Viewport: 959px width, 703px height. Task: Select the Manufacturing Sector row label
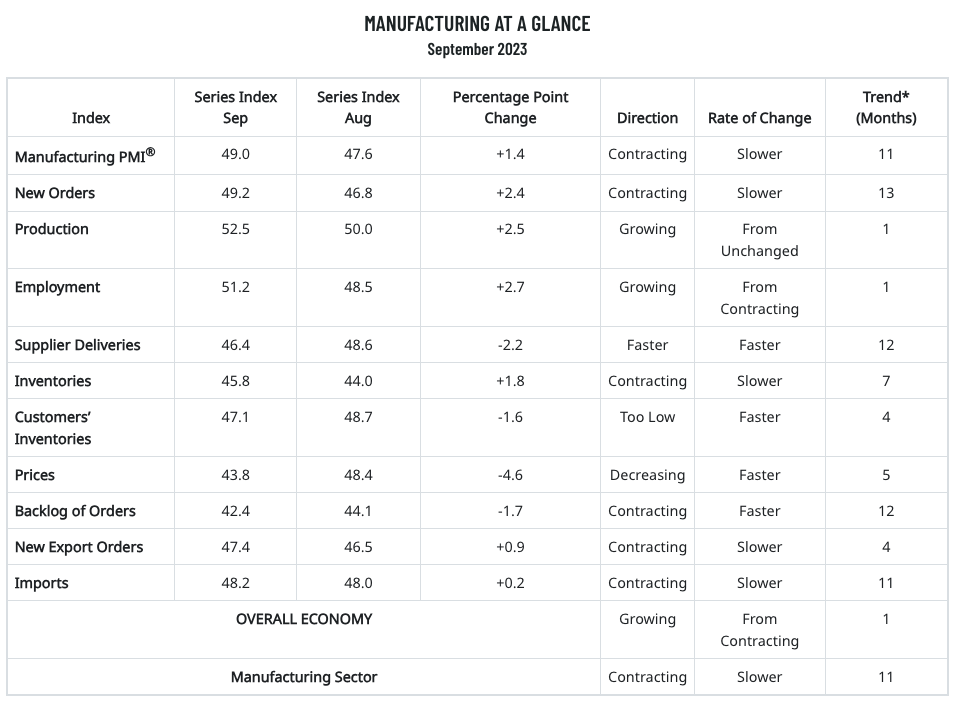pyautogui.click(x=304, y=677)
